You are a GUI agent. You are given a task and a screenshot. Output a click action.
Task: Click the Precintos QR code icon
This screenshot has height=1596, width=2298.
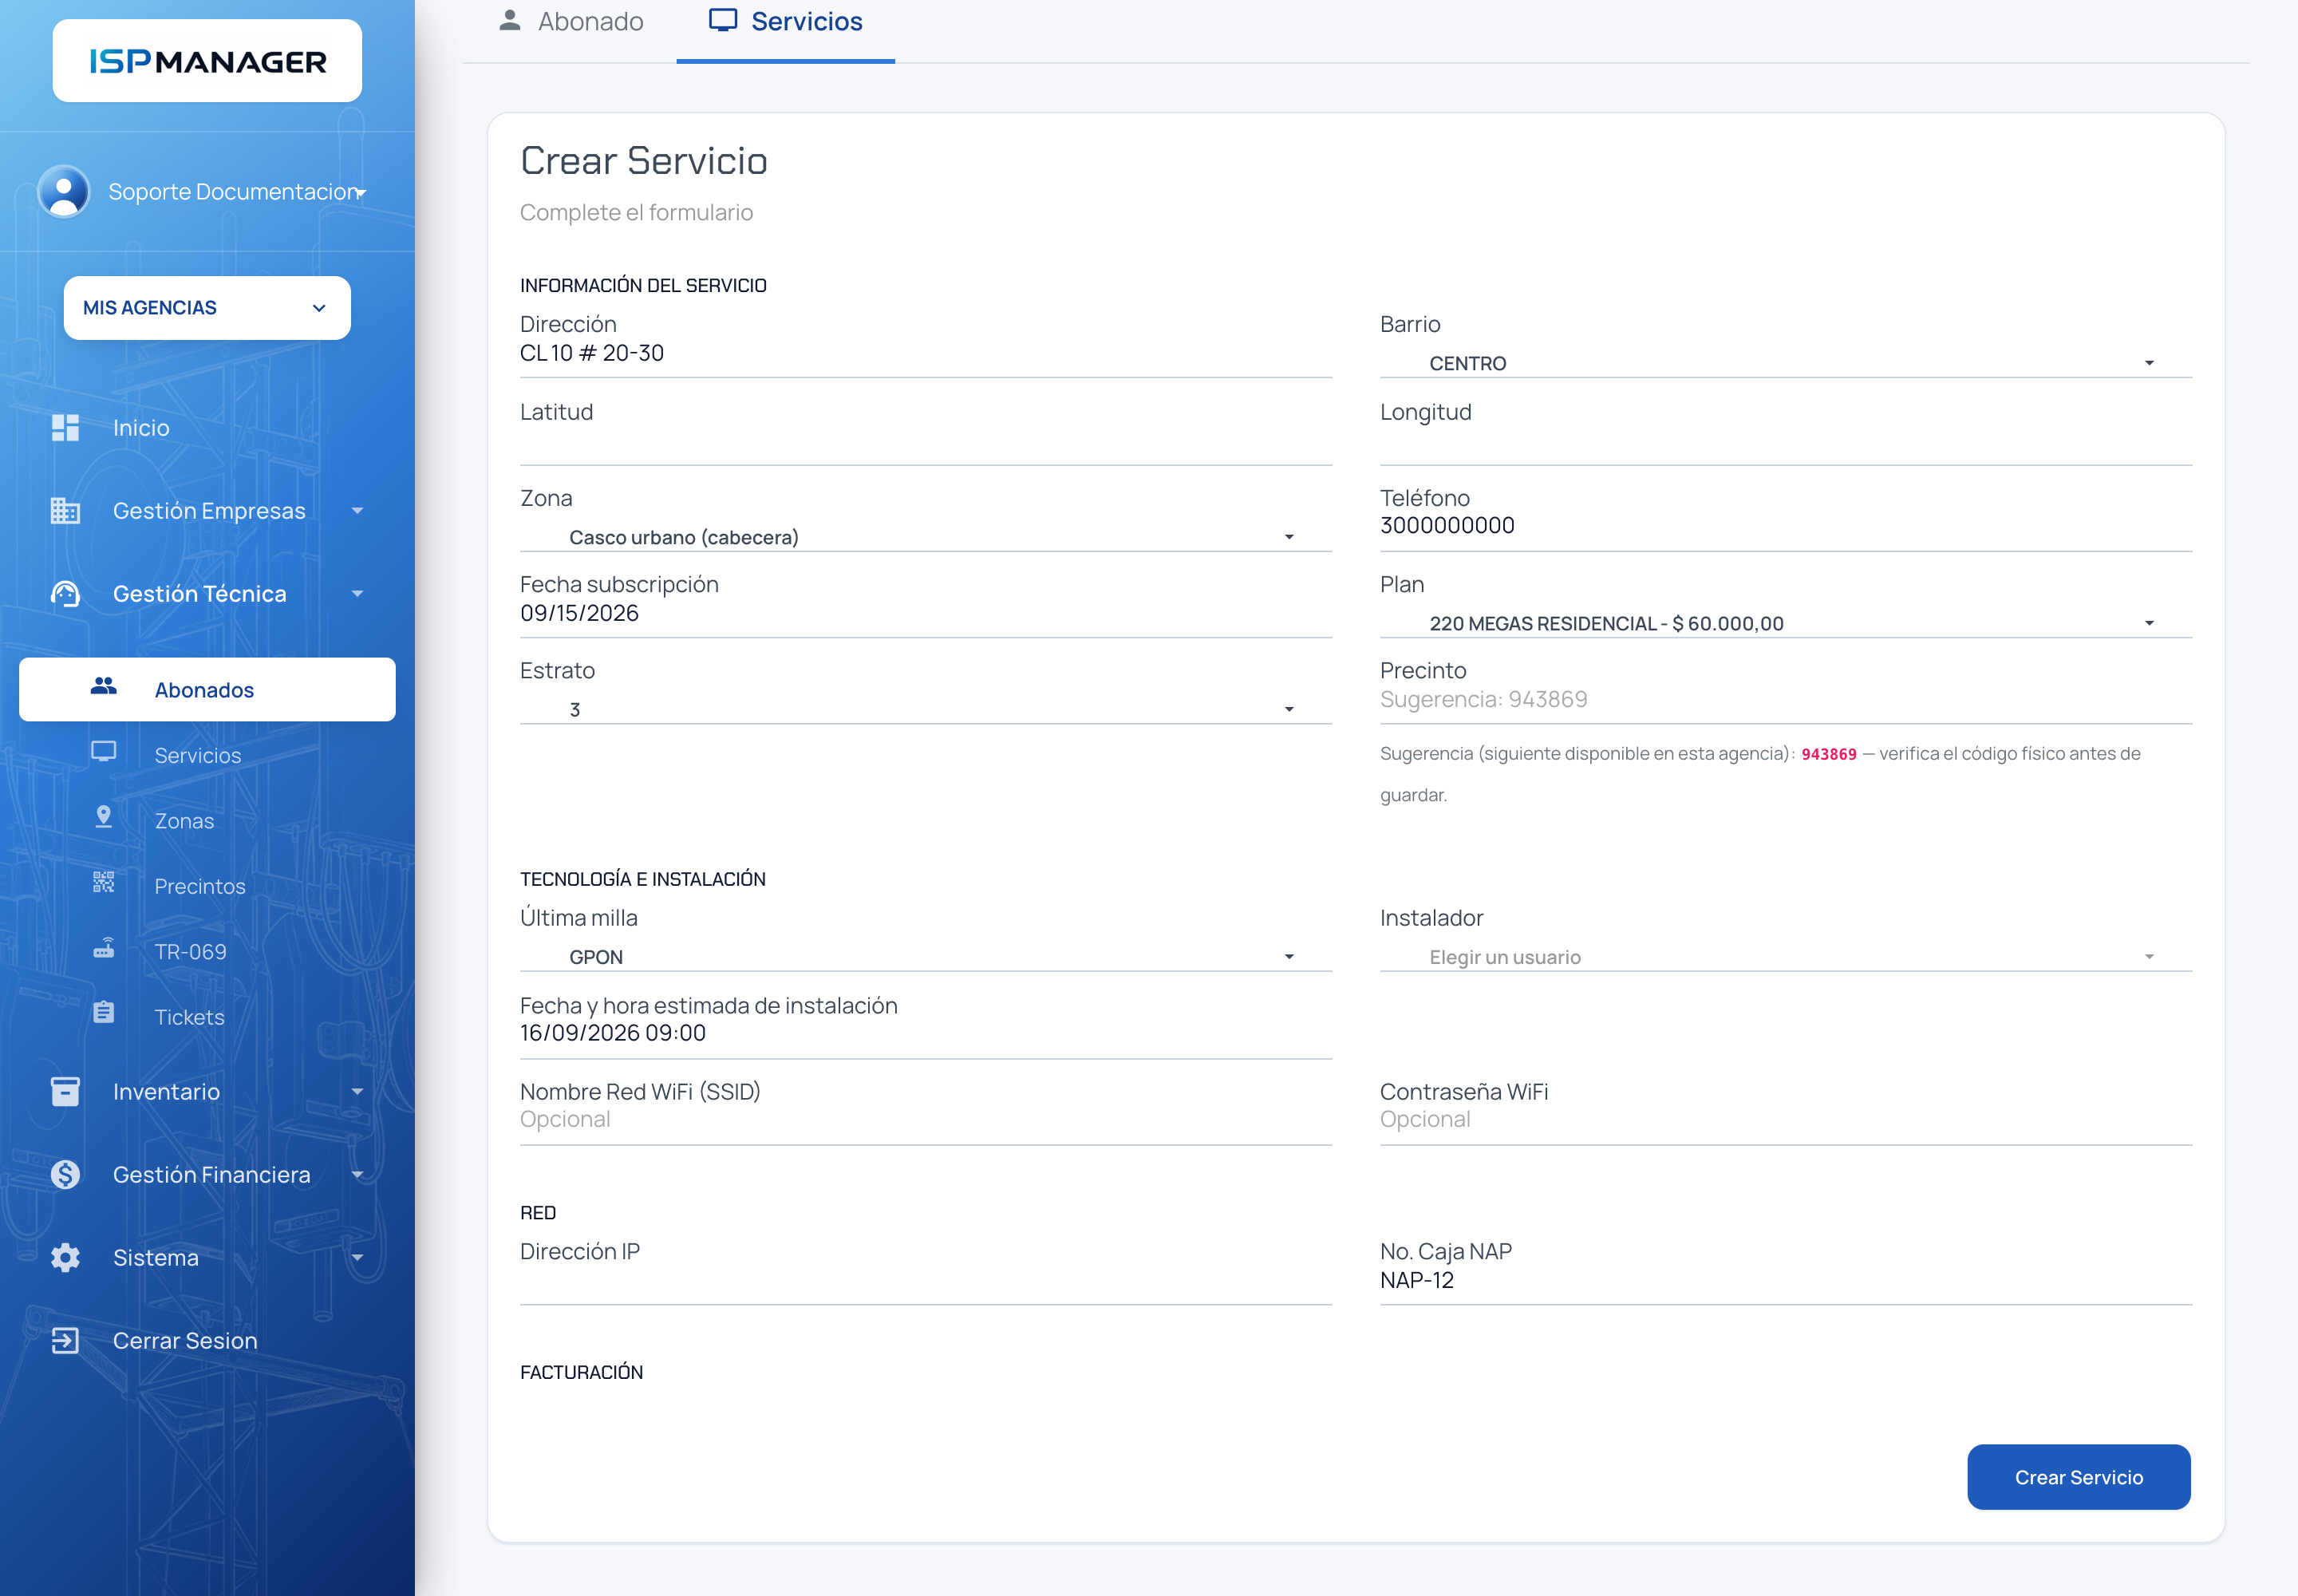point(104,883)
